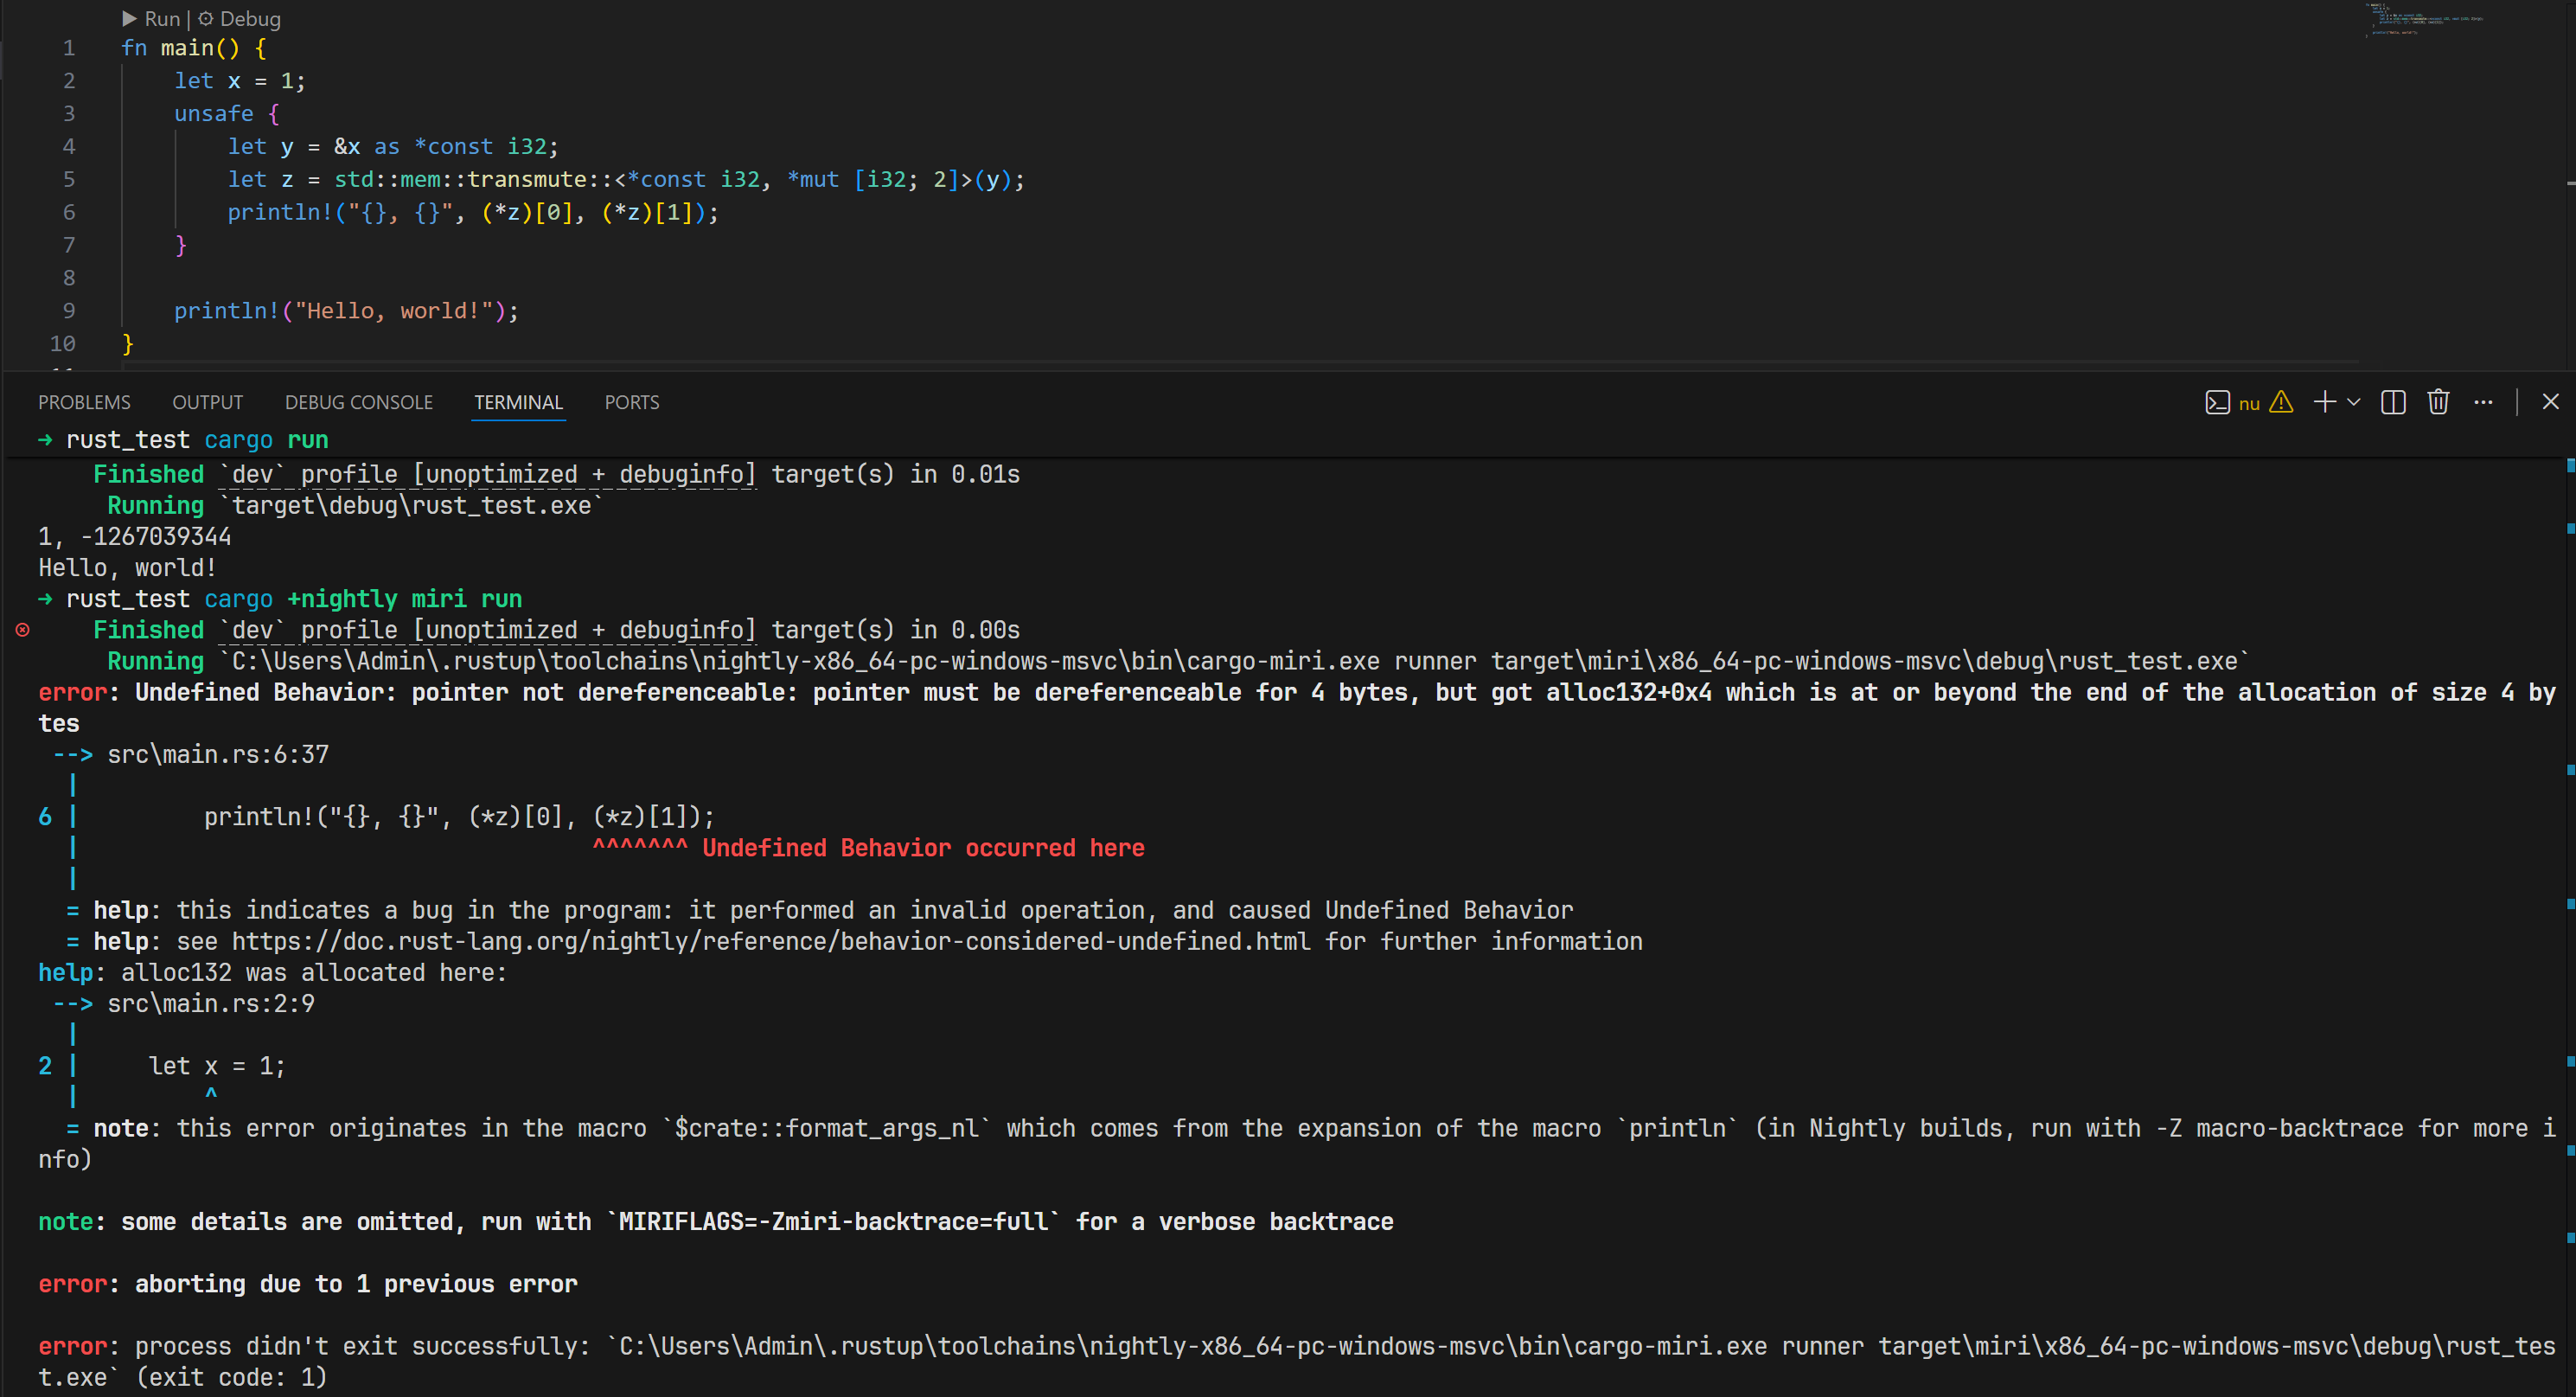Click the 'unsafe' keyword on line 3

(214, 113)
